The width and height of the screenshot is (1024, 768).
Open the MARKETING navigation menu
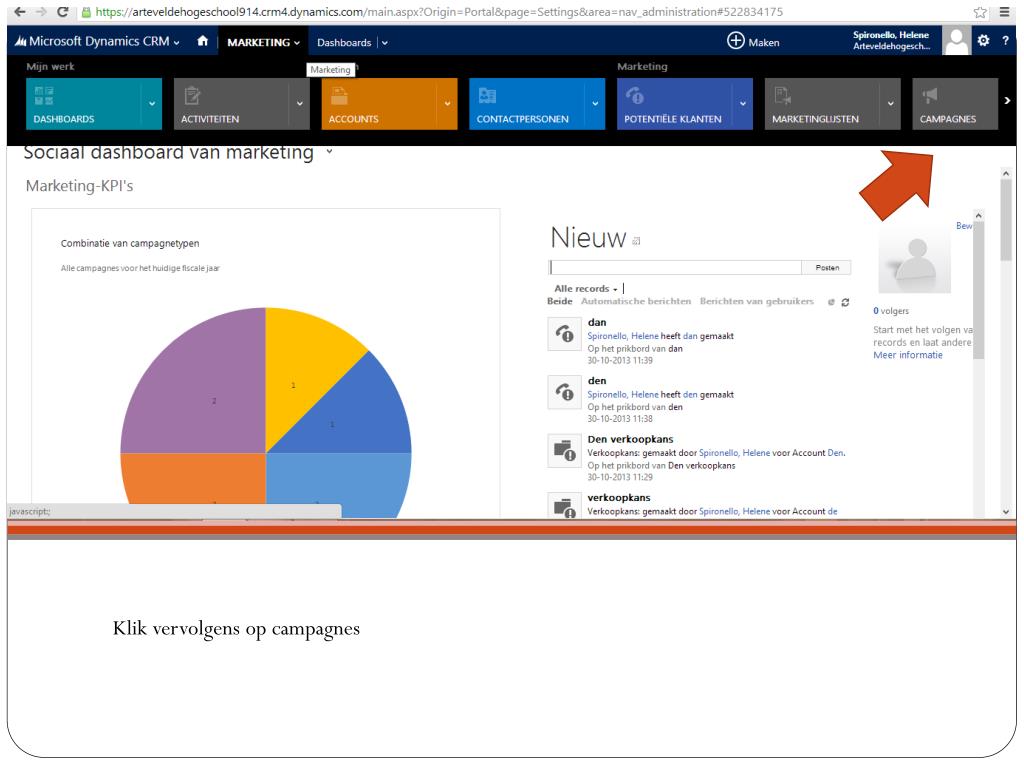coord(263,42)
